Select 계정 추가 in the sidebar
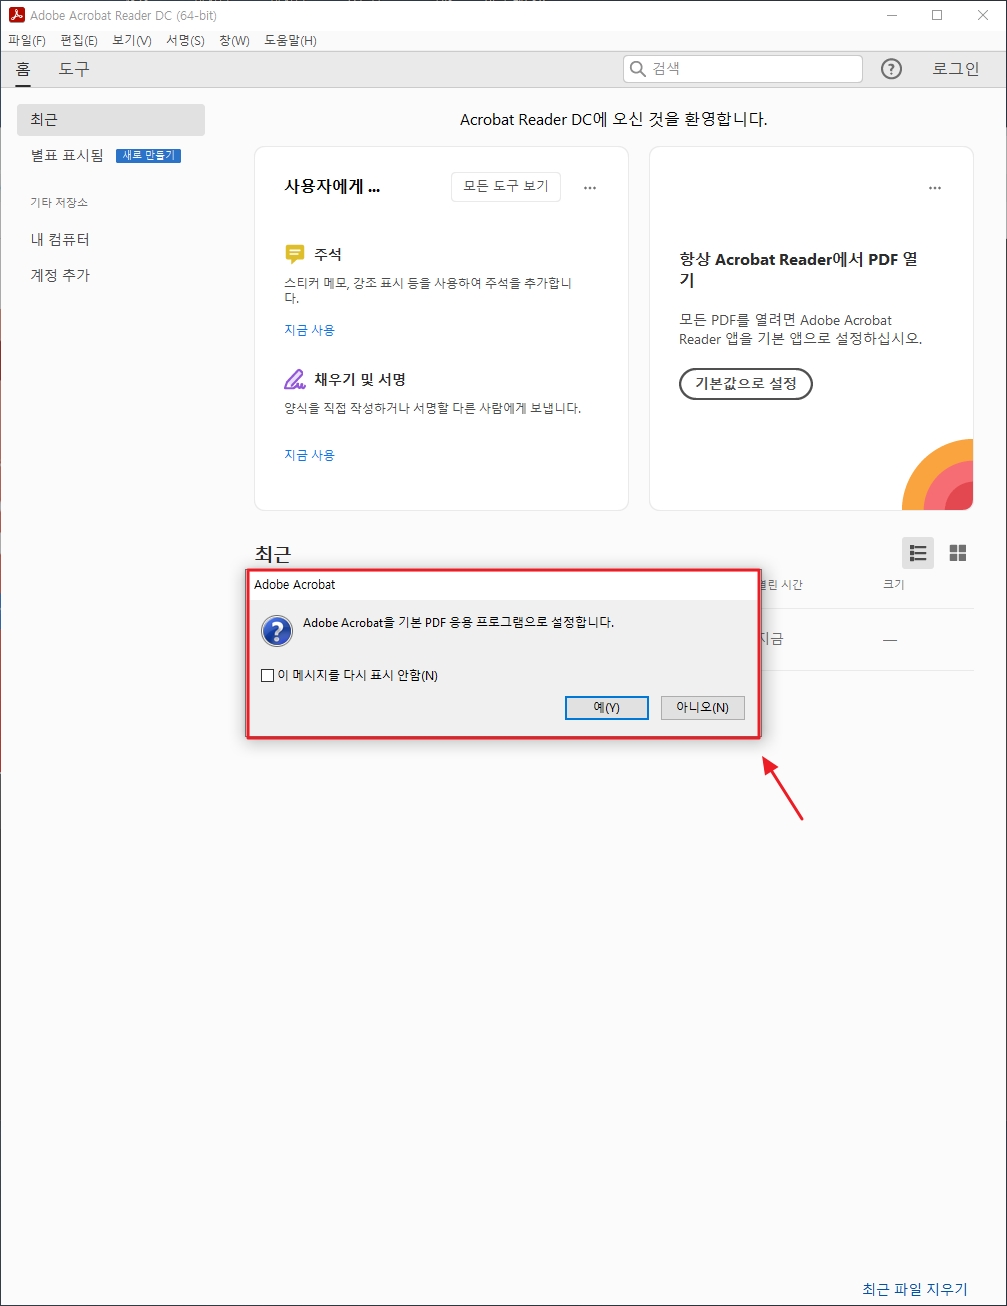 click(60, 275)
